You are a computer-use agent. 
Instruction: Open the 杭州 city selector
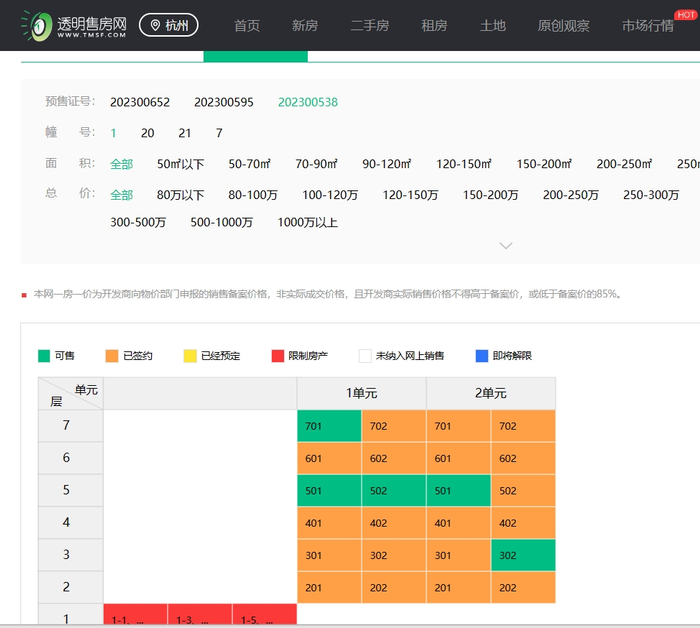pyautogui.click(x=169, y=25)
